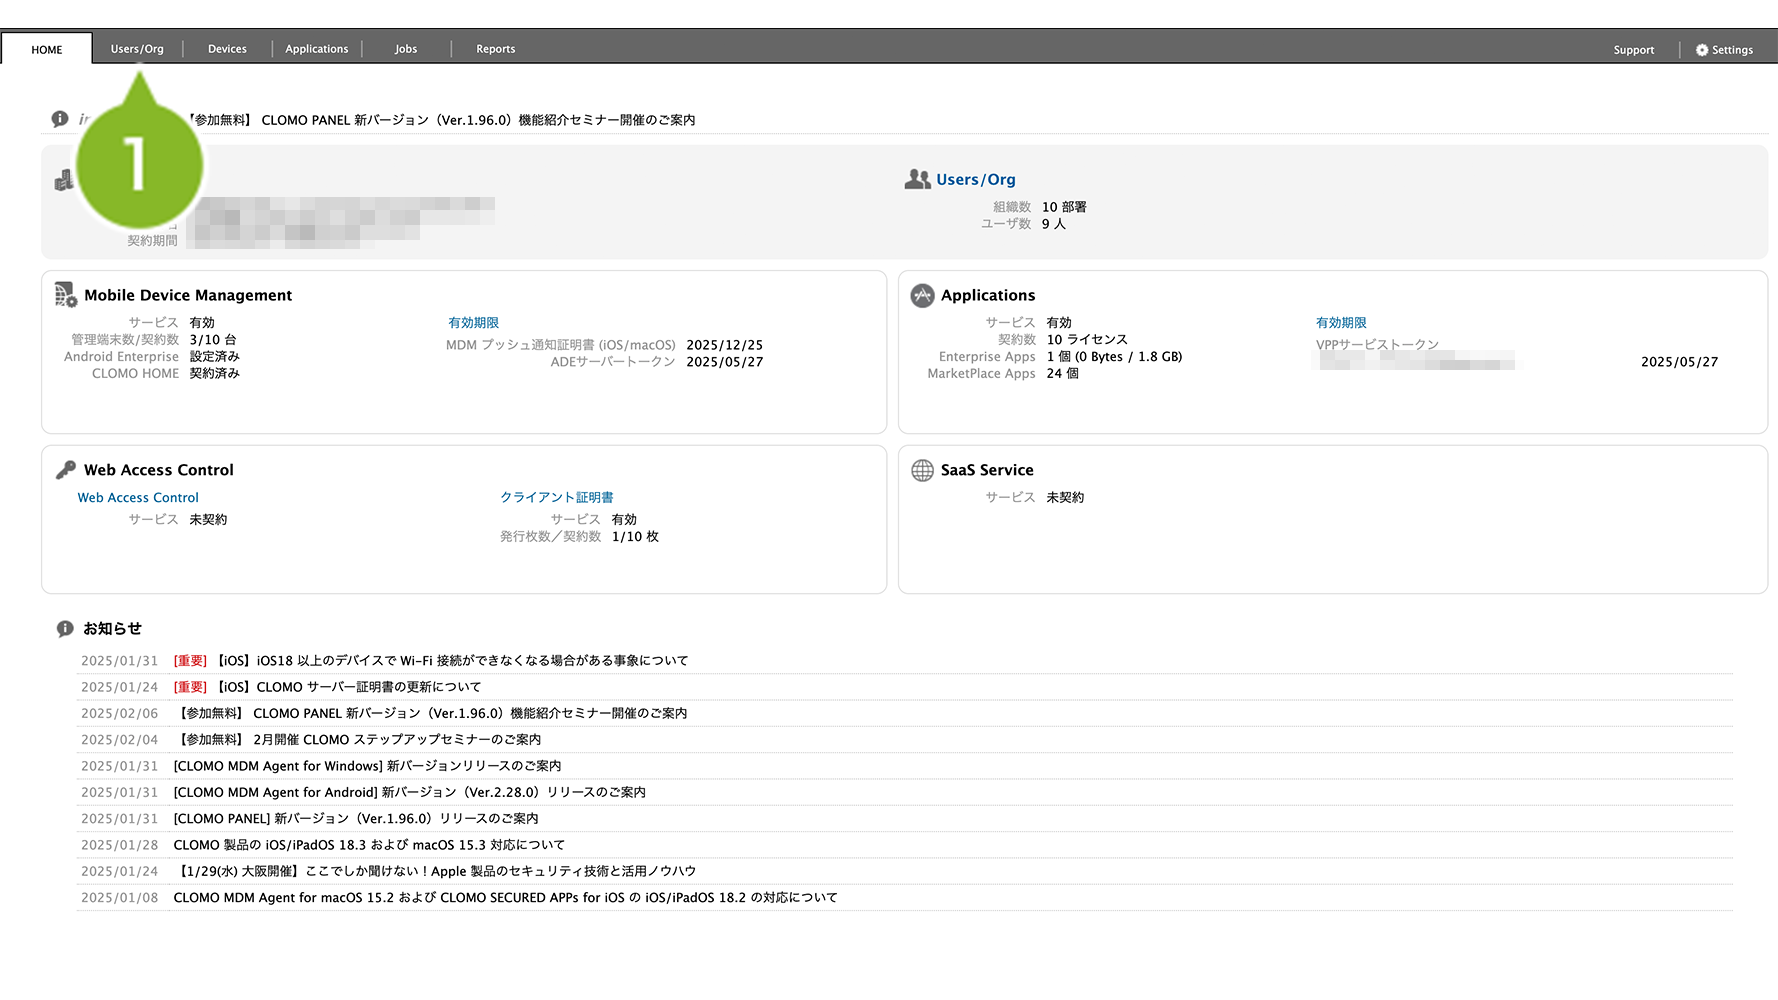The height and width of the screenshot is (1000, 1778).
Task: Click the SaaS Service globe icon
Action: point(922,470)
